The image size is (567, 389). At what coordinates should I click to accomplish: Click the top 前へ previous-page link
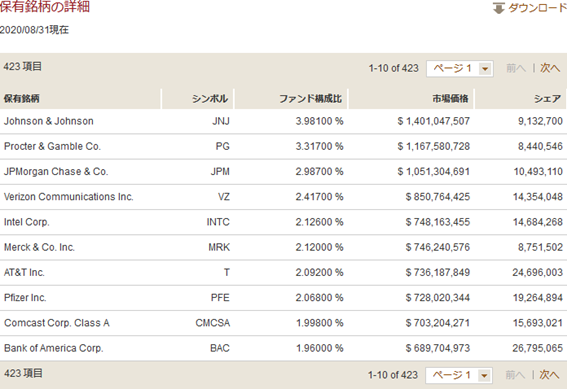tap(516, 68)
